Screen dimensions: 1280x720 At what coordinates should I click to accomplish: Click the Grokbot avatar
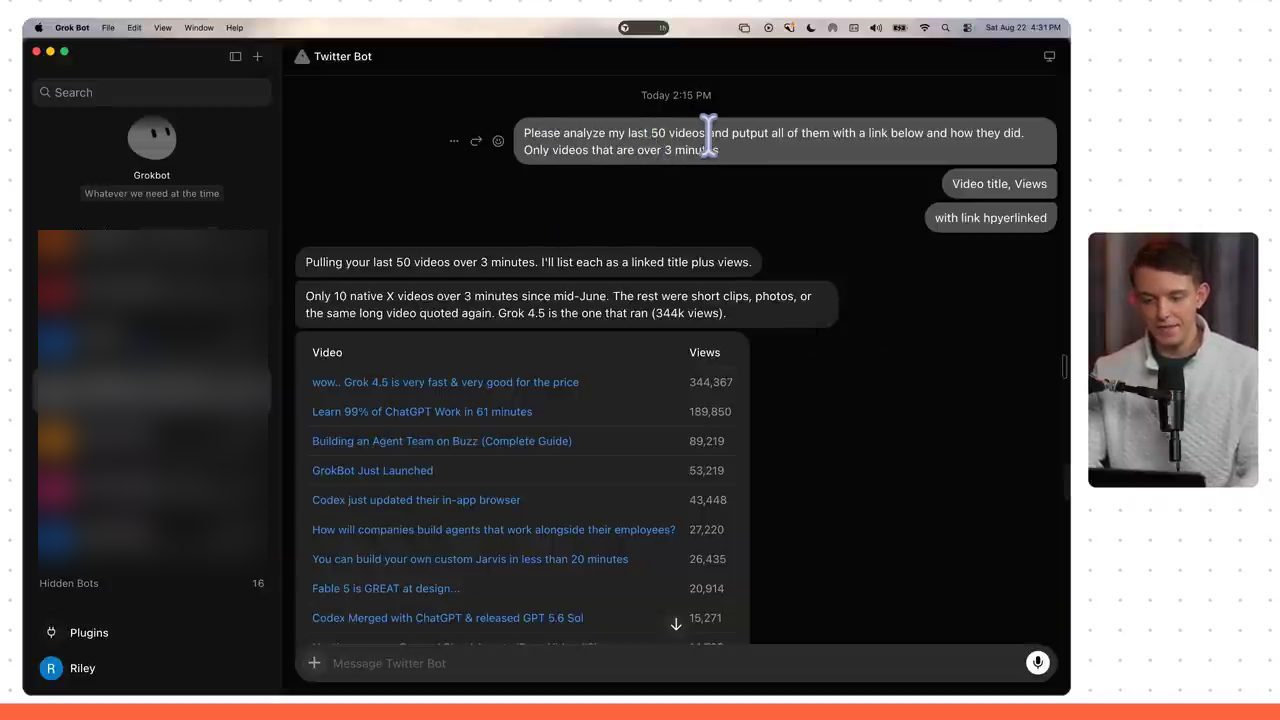click(x=152, y=137)
